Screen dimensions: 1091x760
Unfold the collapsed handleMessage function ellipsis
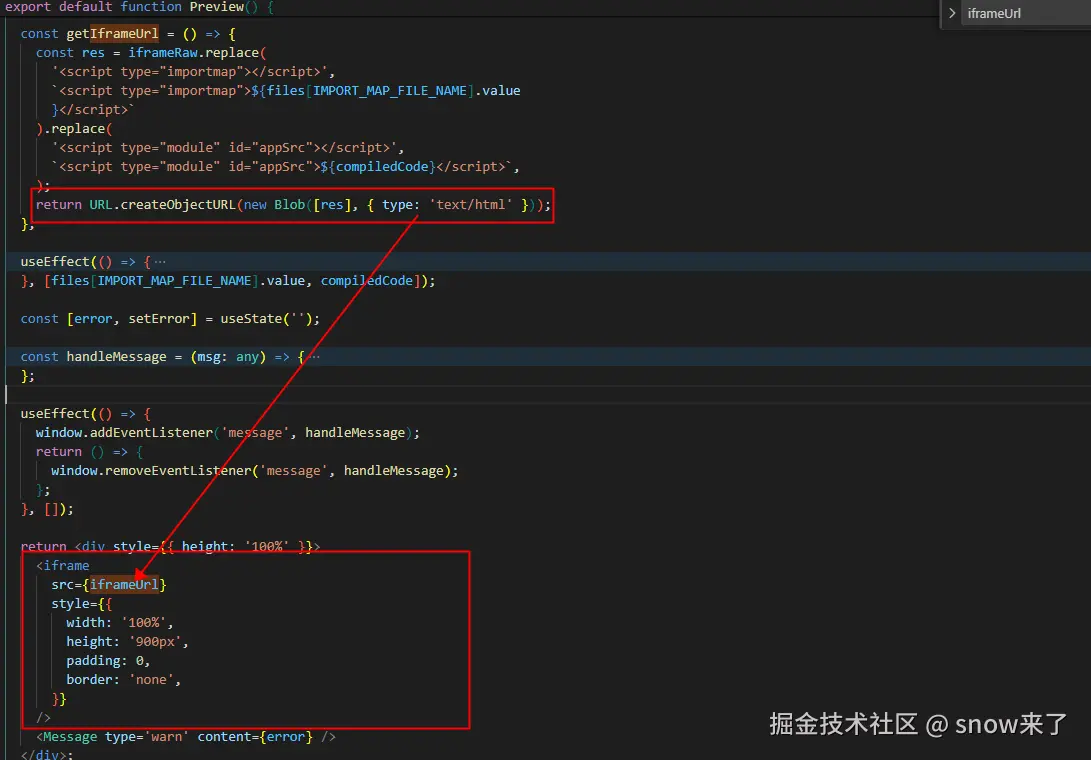pyautogui.click(x=314, y=357)
